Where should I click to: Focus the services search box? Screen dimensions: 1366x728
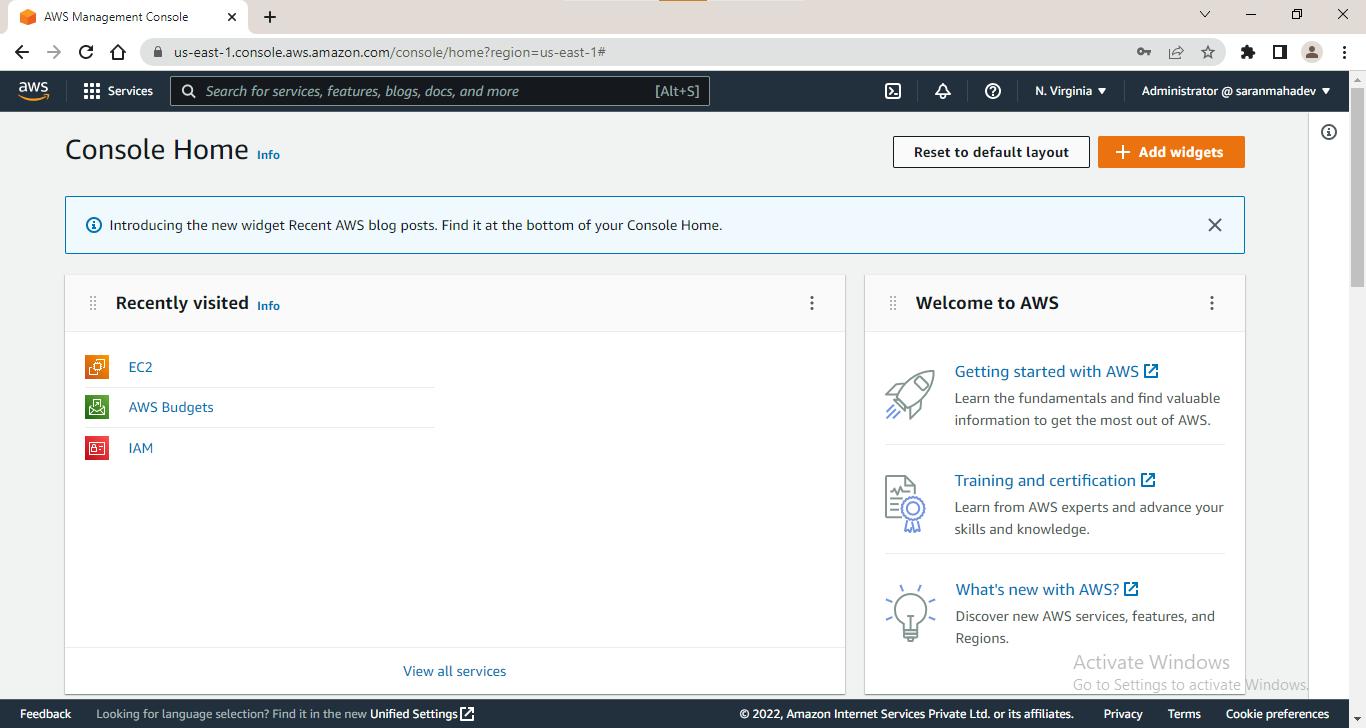(x=440, y=91)
